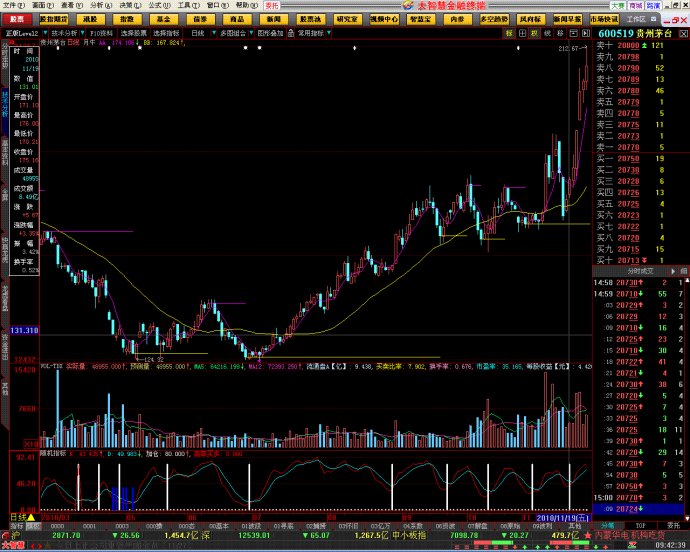Open the 分析 menu

click(101, 5)
